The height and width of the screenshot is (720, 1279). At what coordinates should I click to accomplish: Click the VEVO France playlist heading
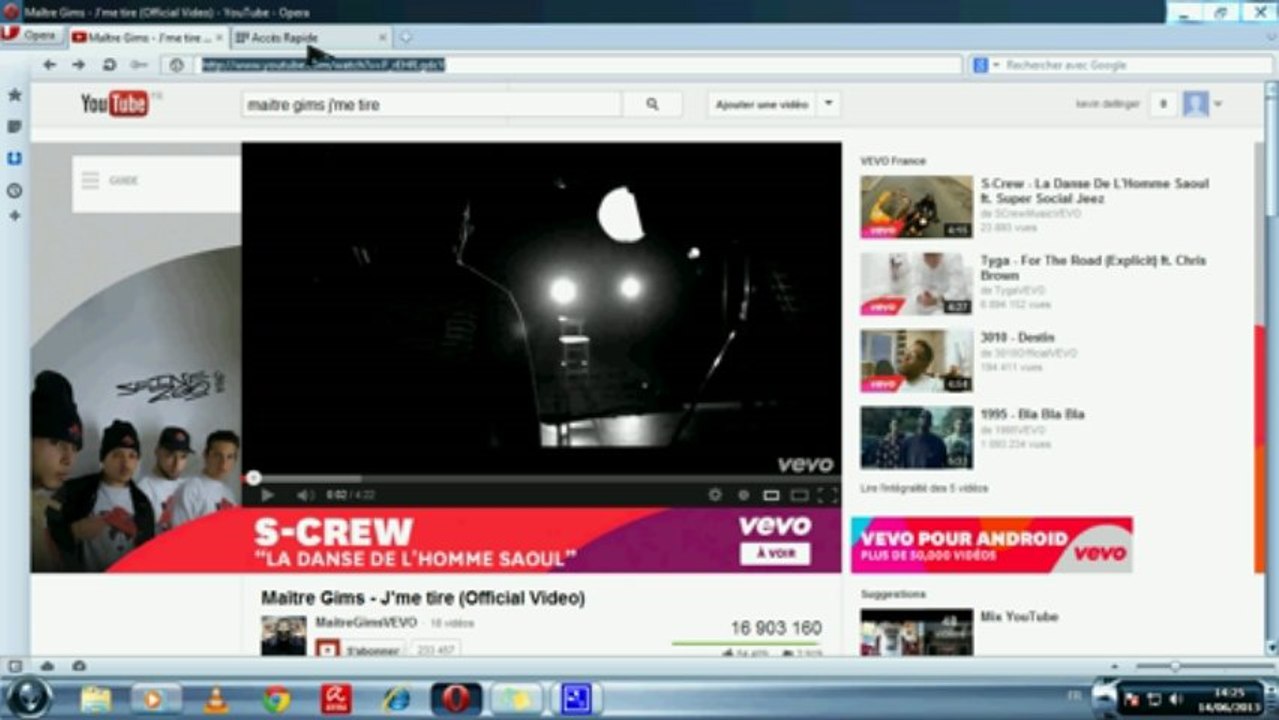tap(893, 160)
